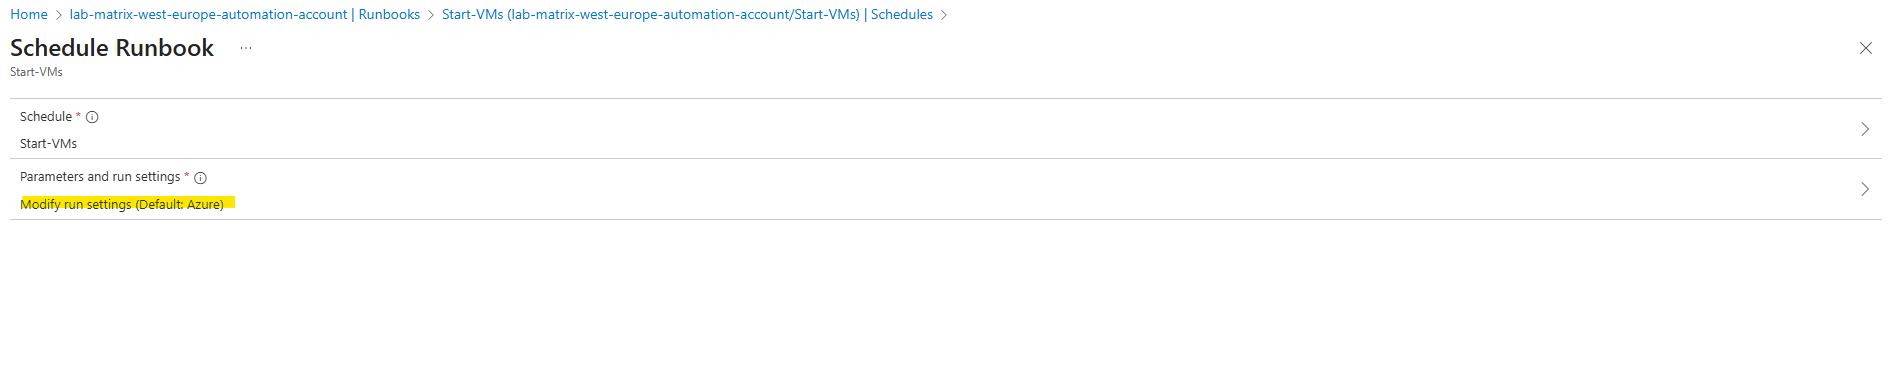
Task: Open the more options ellipsis beside Schedule Runbook
Action: [x=246, y=48]
